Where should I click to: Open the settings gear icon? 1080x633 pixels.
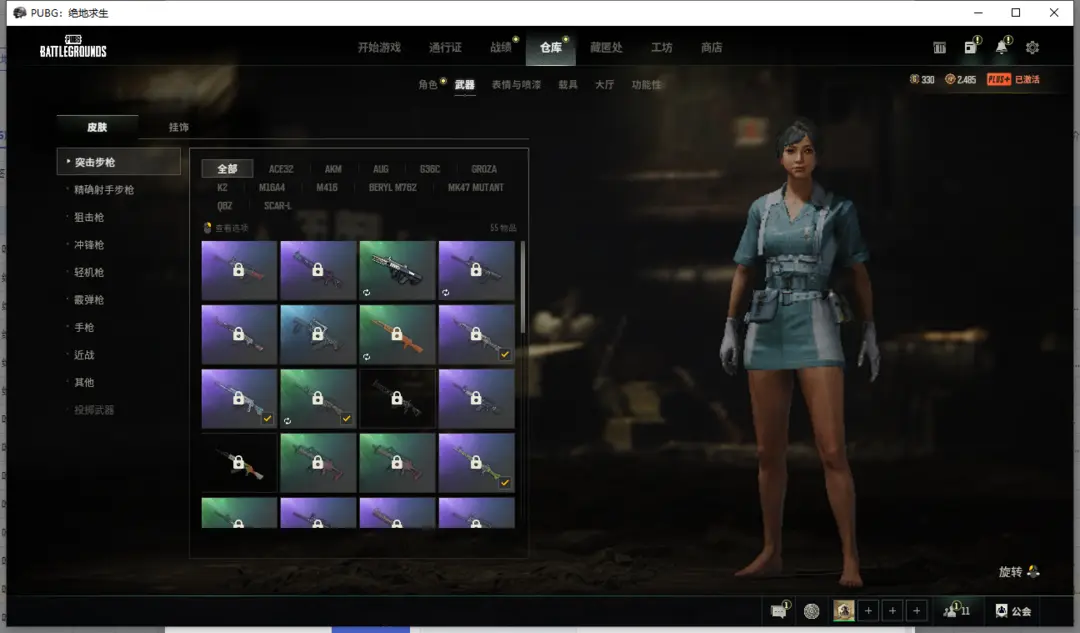tap(1032, 48)
